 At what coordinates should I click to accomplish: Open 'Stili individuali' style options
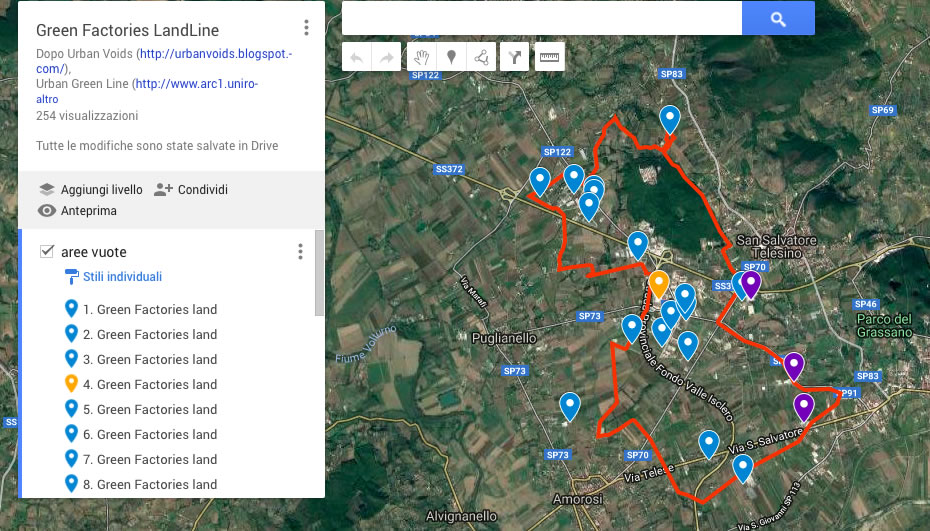click(x=120, y=277)
